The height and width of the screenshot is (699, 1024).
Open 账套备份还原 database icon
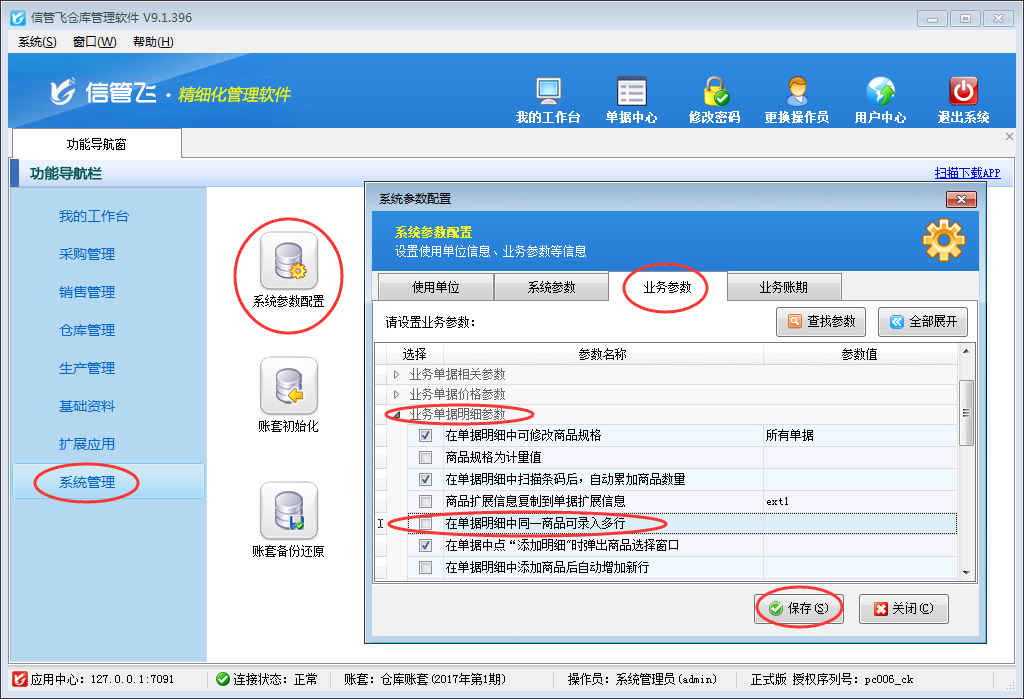coord(288,511)
